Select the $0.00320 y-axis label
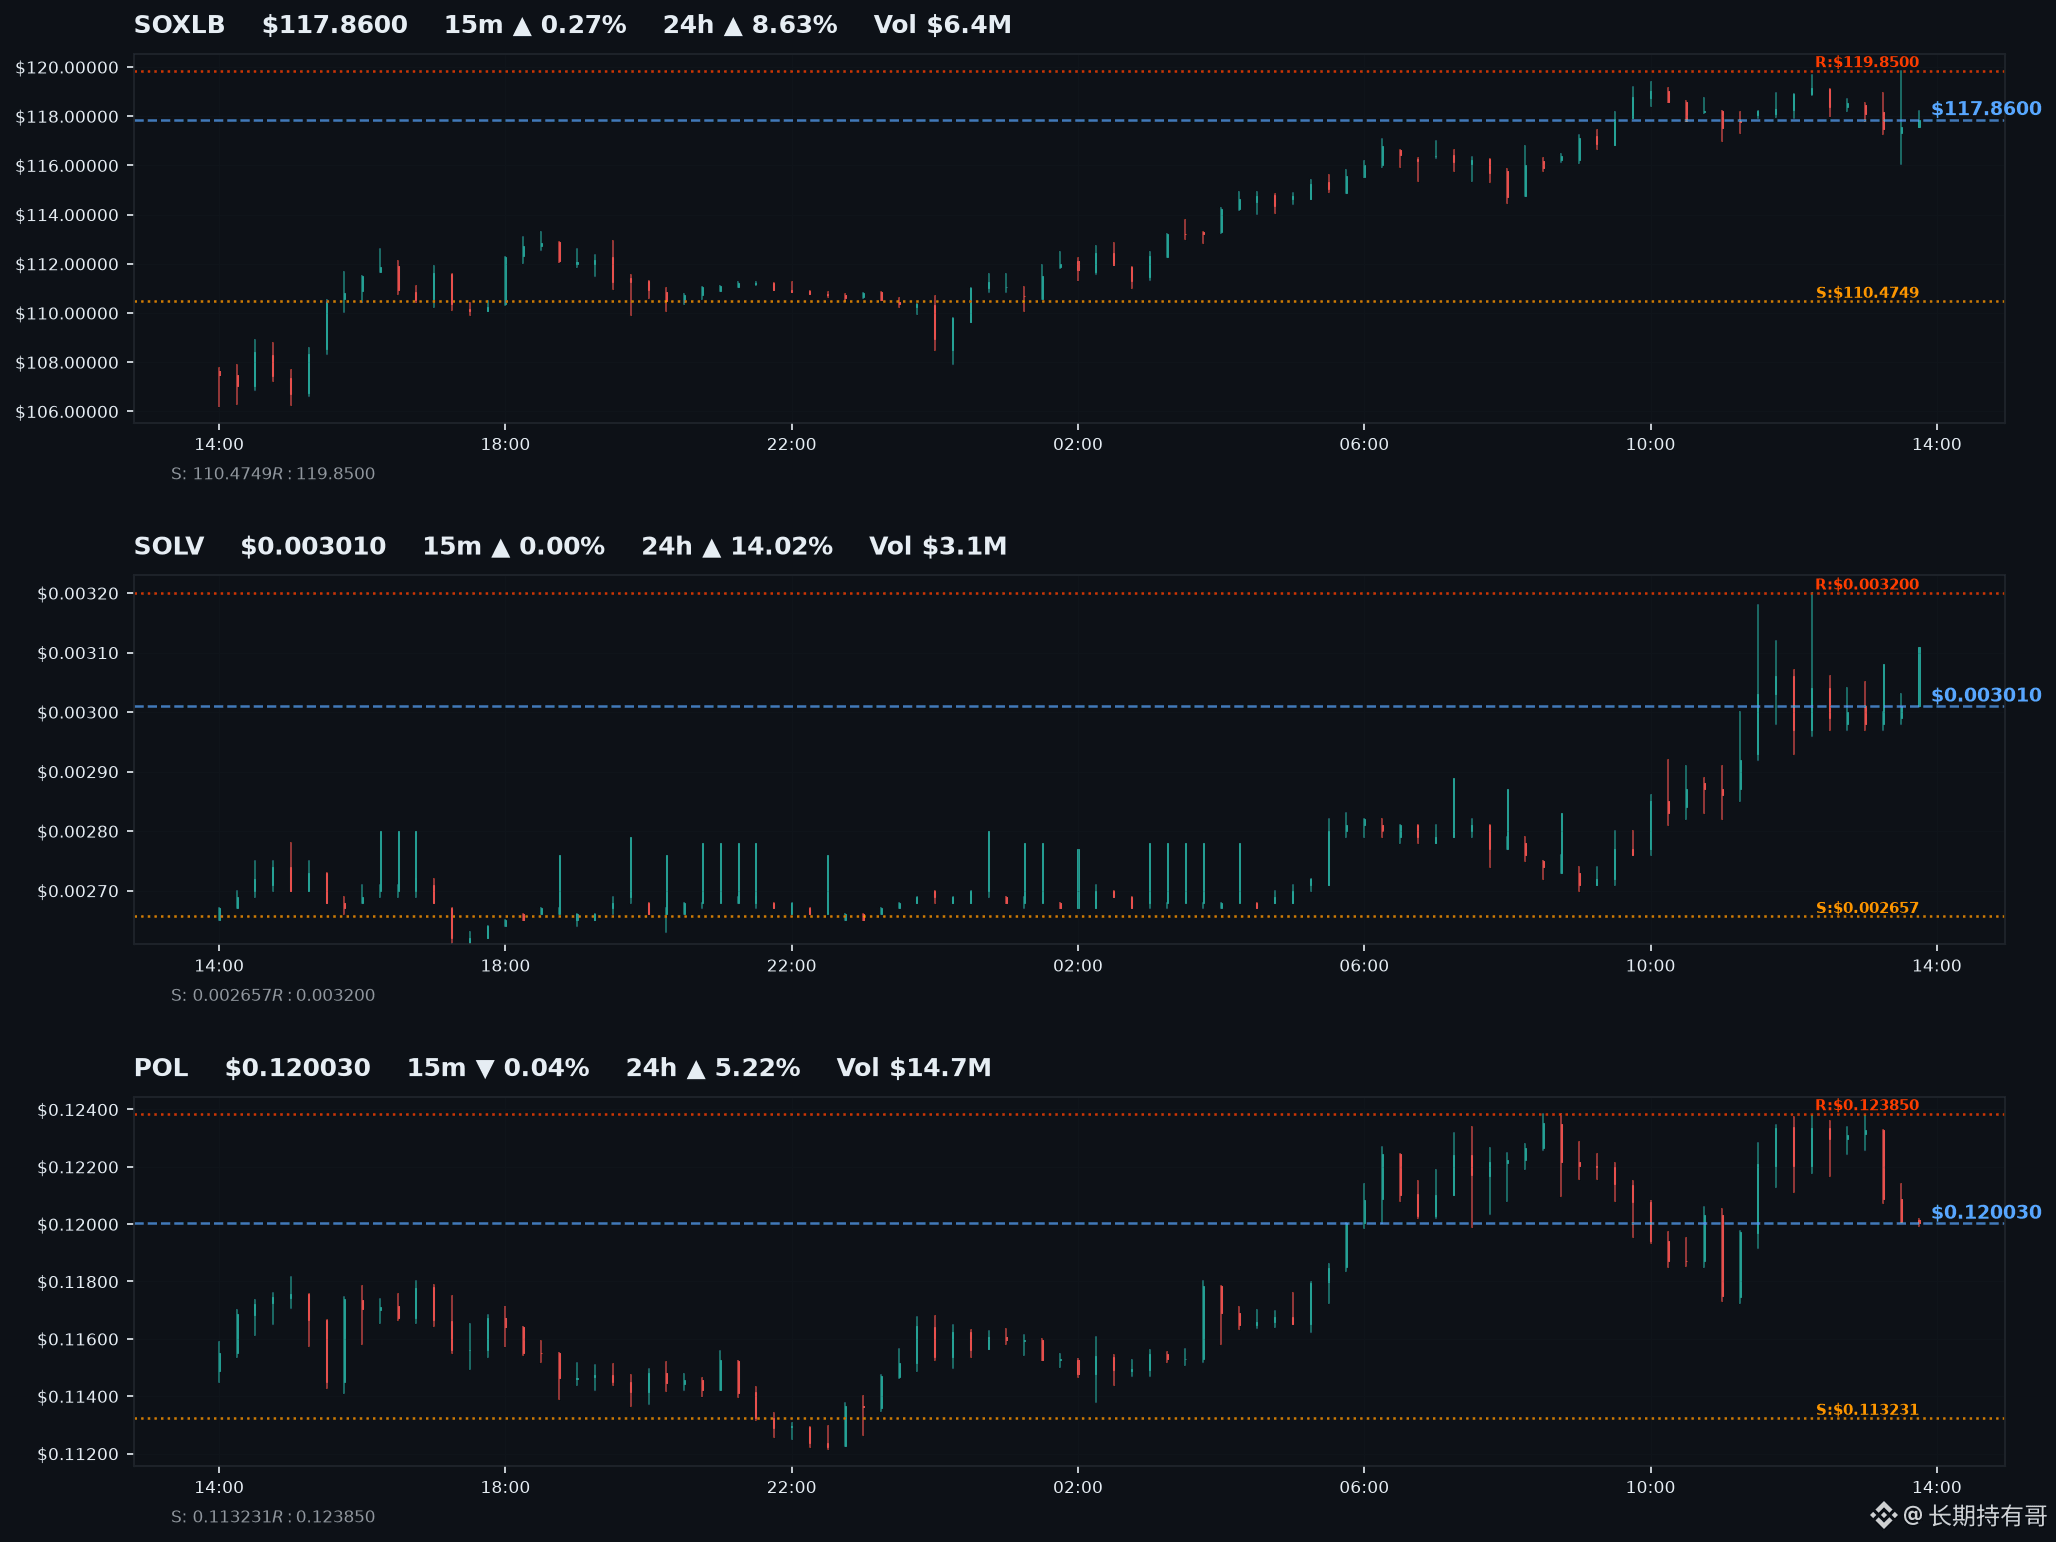The image size is (2056, 1542). point(78,594)
